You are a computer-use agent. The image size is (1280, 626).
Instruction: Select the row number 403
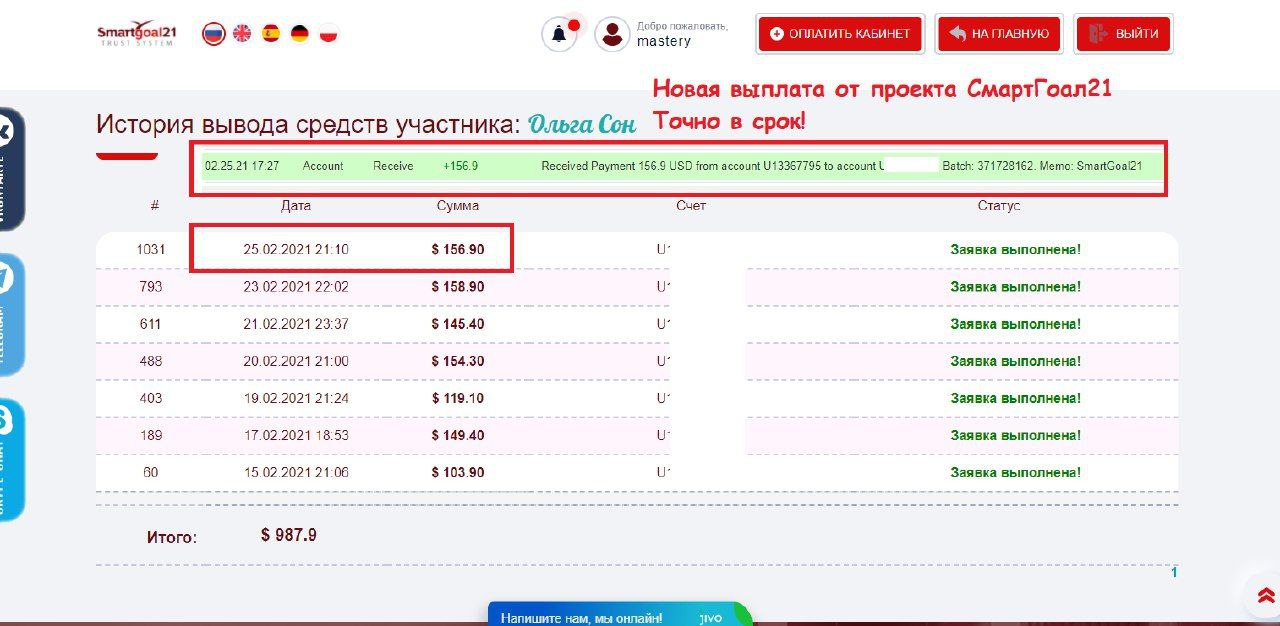[151, 398]
